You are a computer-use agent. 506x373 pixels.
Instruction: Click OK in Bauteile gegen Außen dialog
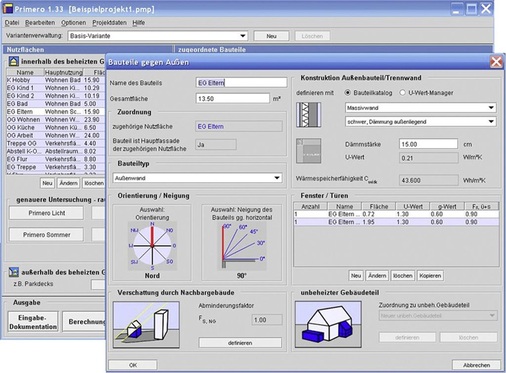(133, 365)
